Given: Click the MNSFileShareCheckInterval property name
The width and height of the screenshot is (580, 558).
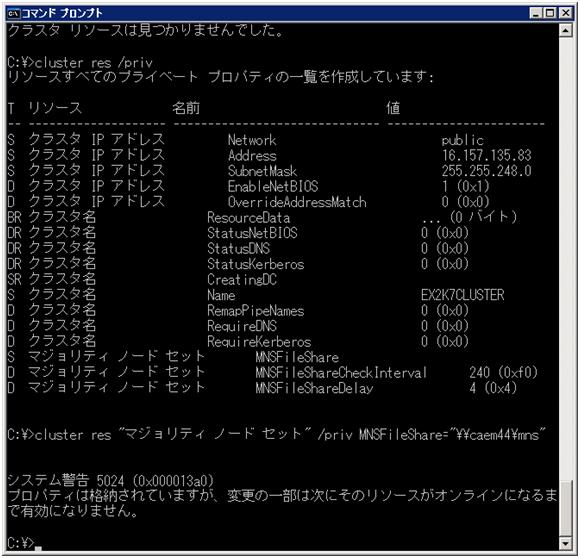Looking at the screenshot, I should tap(341, 373).
